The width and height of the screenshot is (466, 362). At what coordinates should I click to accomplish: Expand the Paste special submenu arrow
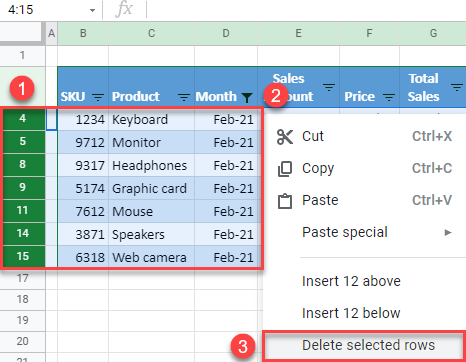pos(448,232)
